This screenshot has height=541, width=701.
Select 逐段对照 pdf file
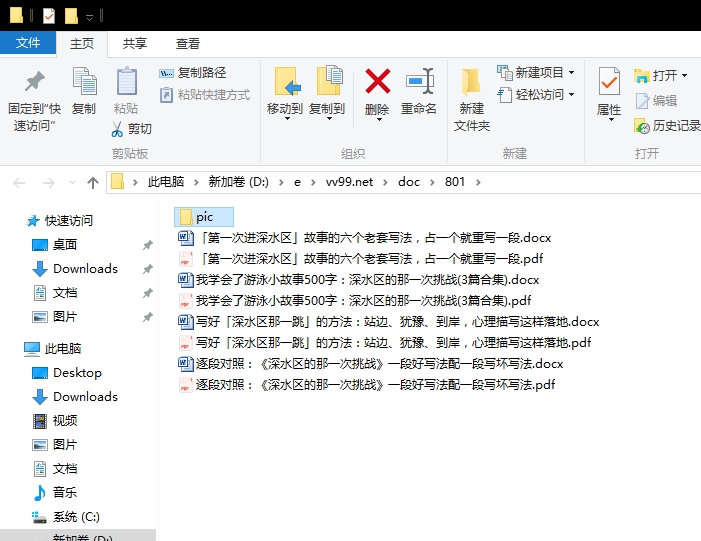tap(366, 385)
